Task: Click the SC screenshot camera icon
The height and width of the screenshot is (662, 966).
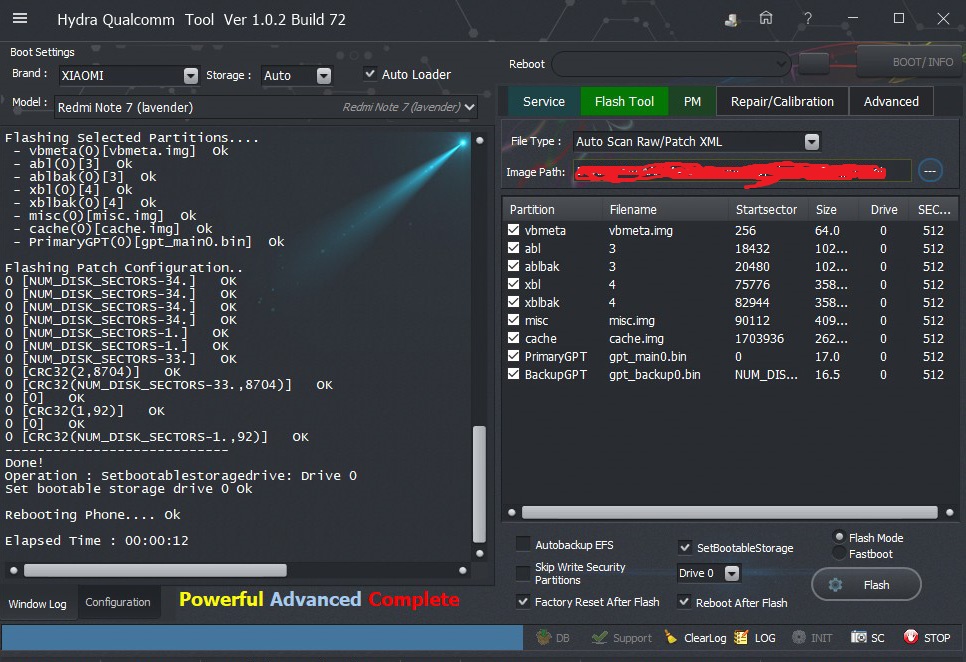Action: (859, 637)
